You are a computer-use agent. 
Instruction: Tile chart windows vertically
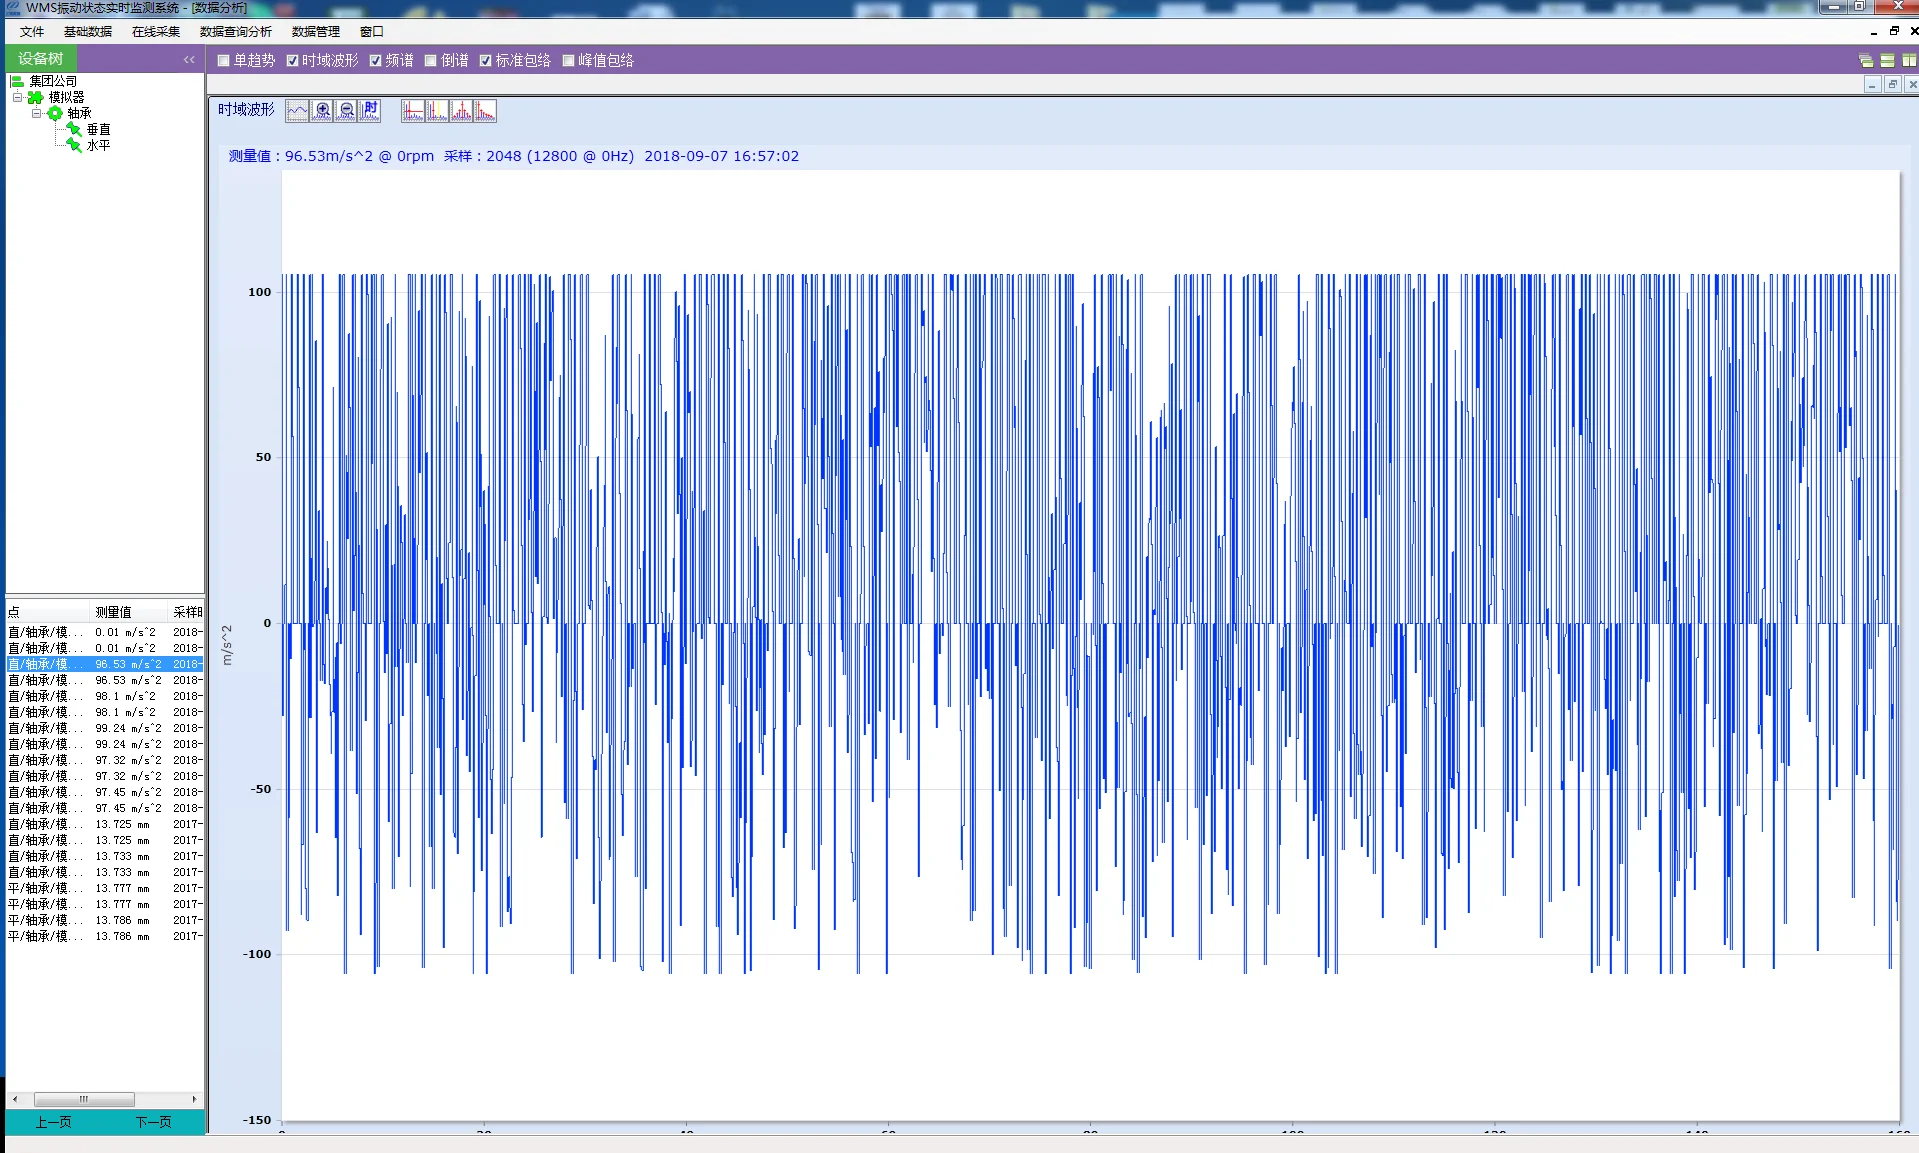point(1909,60)
